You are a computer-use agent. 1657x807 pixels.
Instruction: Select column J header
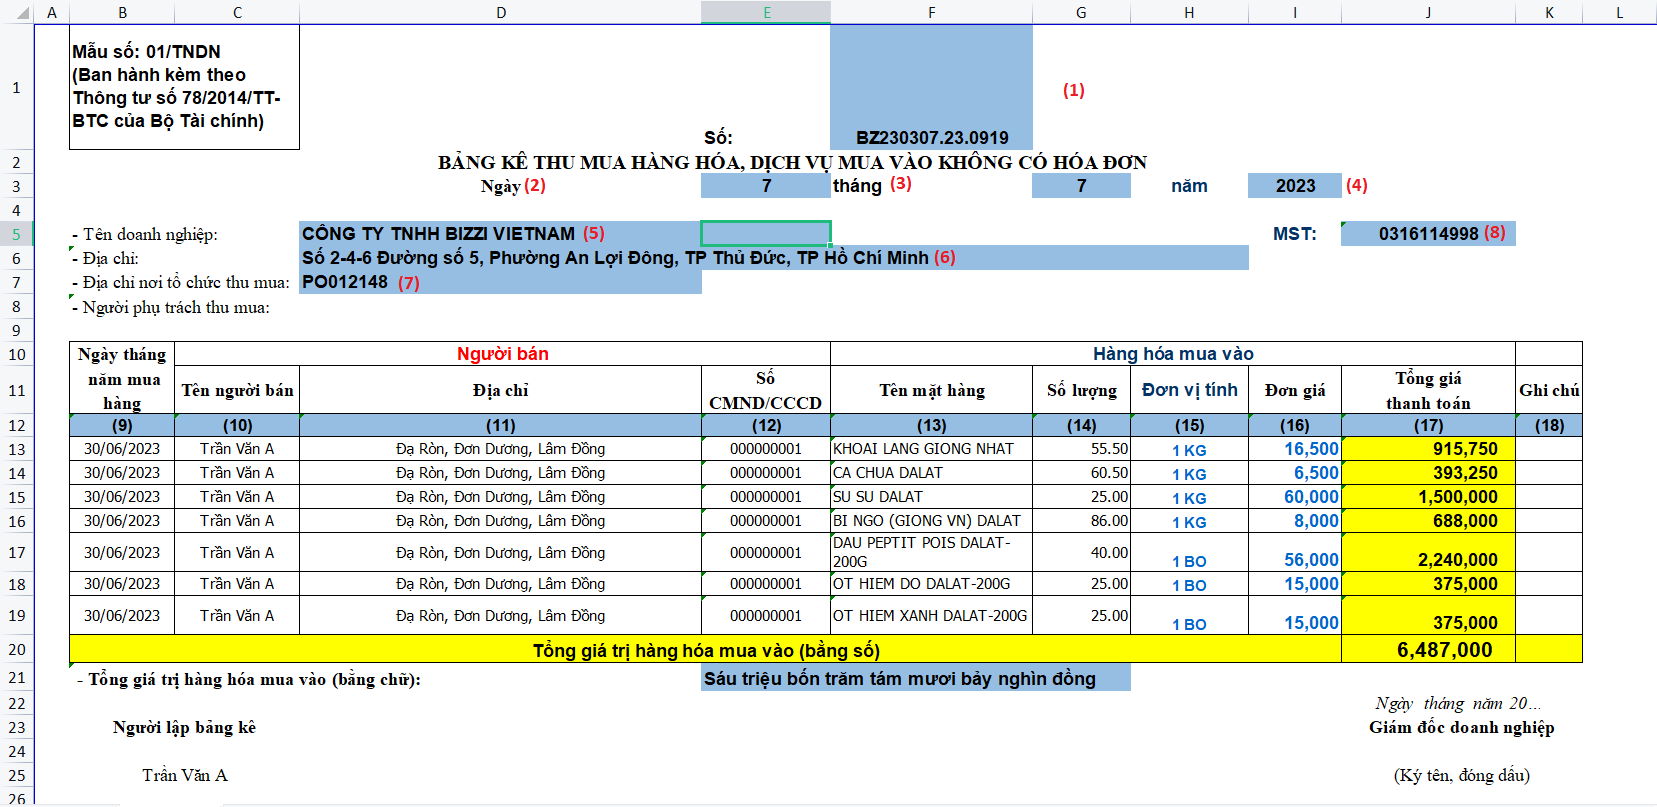[x=1428, y=12]
